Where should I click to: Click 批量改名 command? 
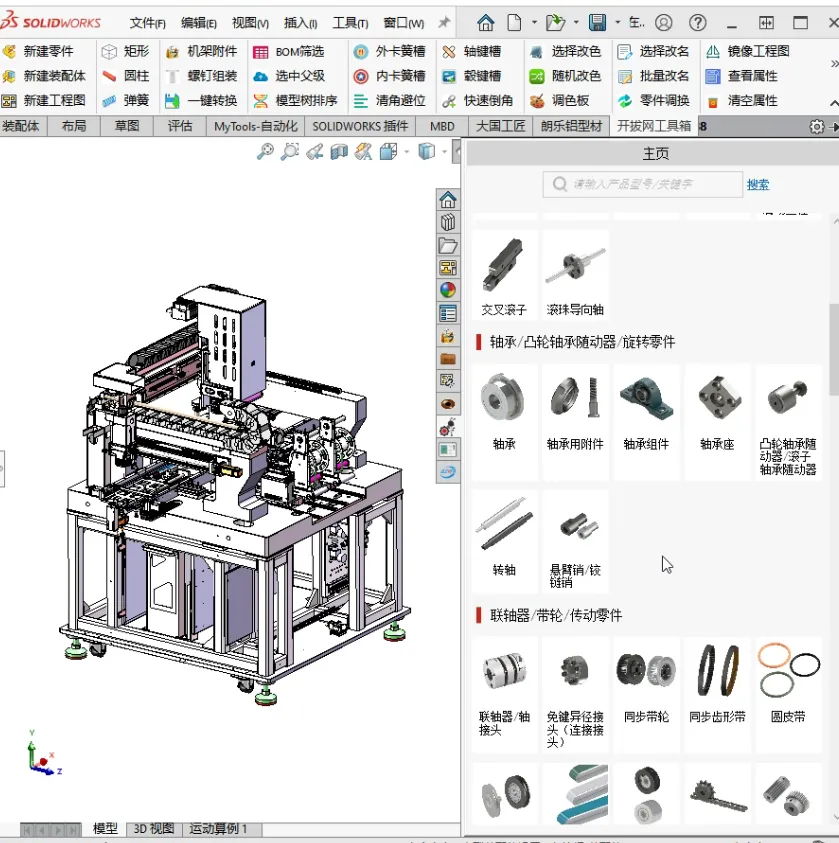coord(654,76)
